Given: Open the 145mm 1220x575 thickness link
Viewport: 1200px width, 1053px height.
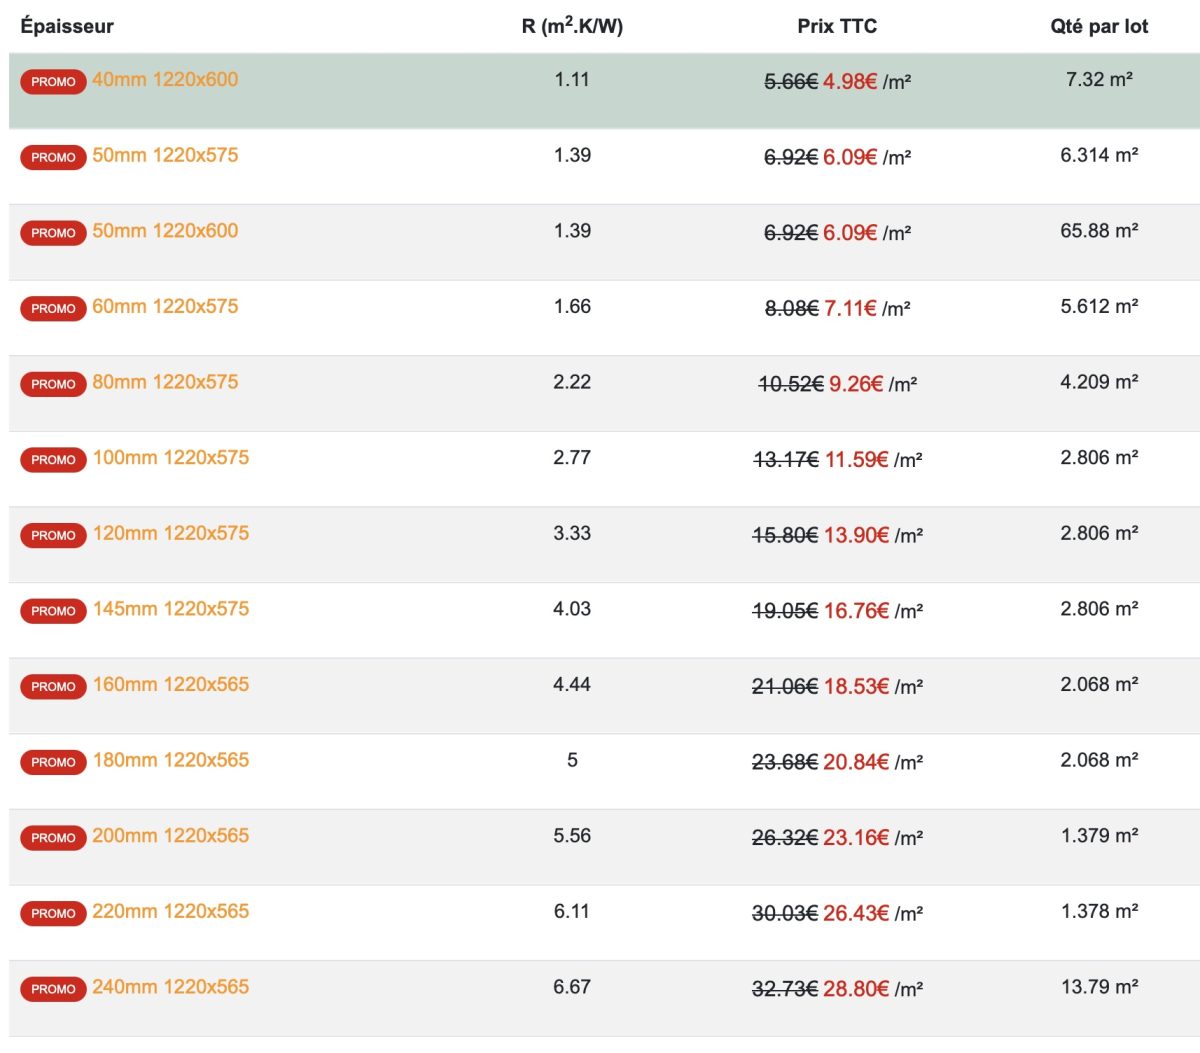Looking at the screenshot, I should tap(171, 609).
